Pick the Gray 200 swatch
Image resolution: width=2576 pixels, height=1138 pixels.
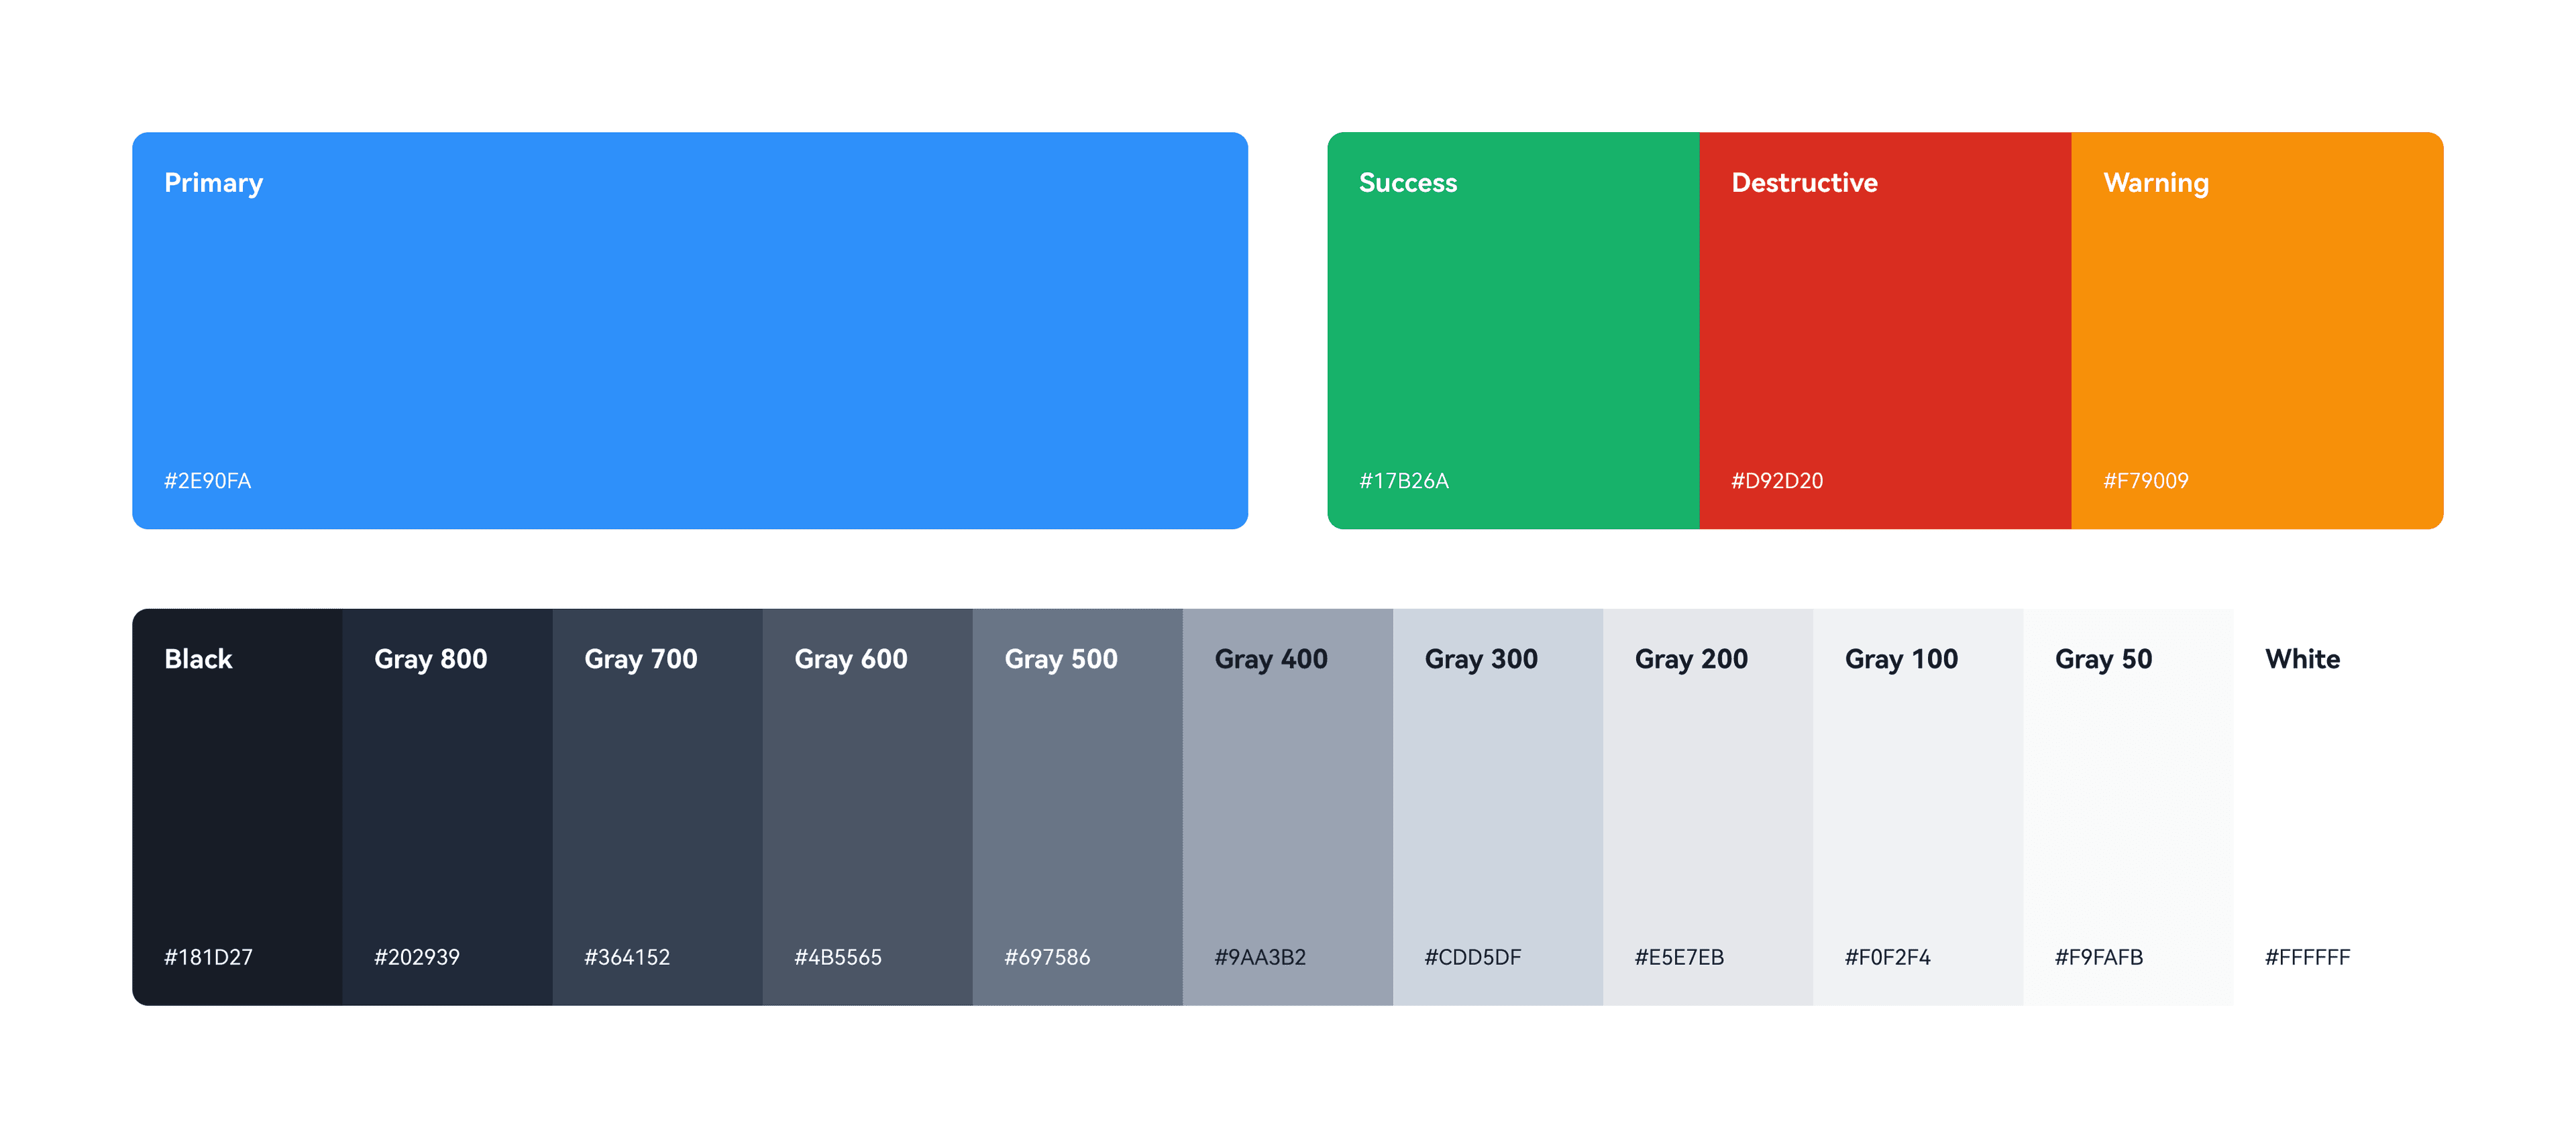click(1708, 807)
